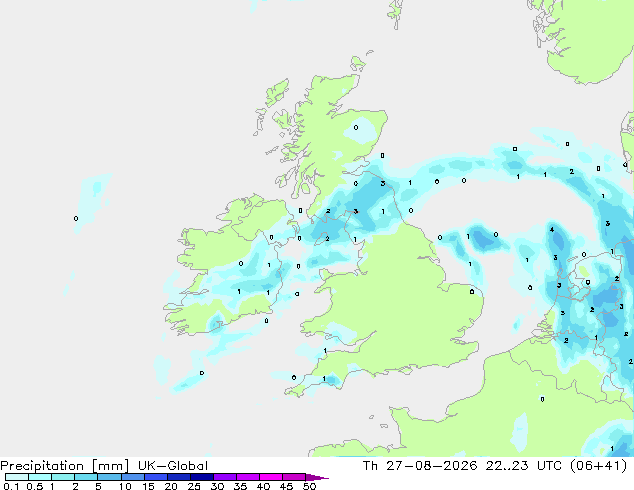Select the 30–35 mm purple legend swatch
The image size is (634, 490).
[225, 477]
